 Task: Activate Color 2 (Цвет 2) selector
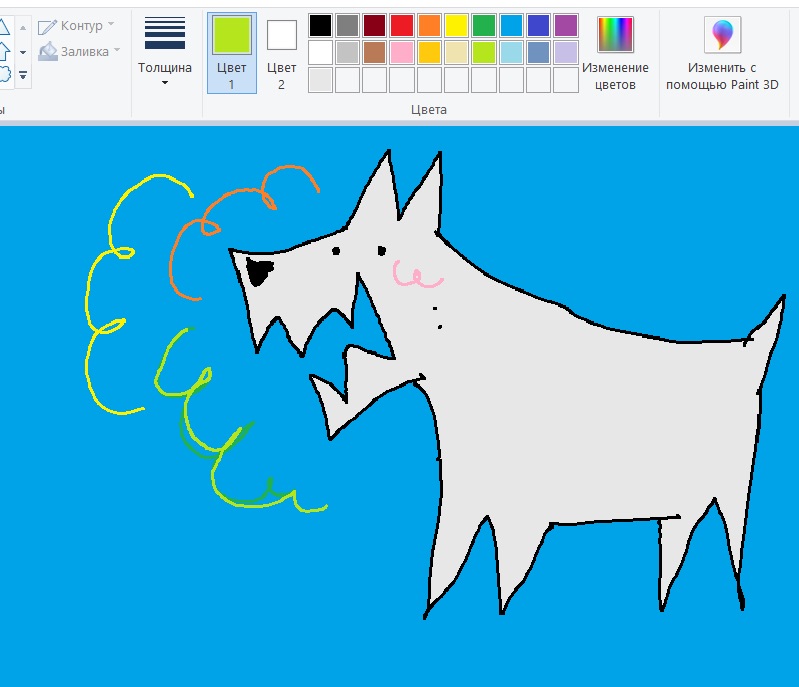(x=281, y=53)
